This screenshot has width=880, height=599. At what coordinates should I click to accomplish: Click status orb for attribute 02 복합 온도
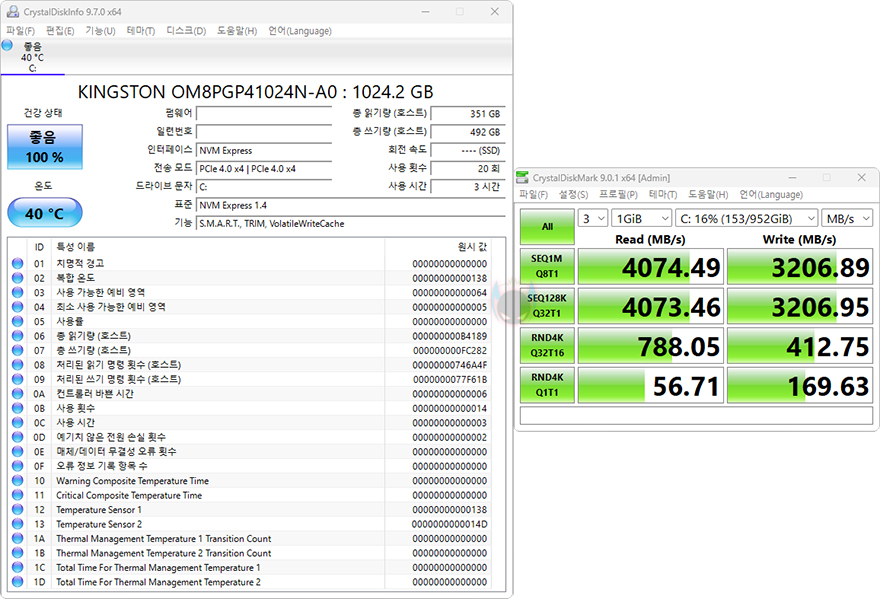tap(17, 278)
